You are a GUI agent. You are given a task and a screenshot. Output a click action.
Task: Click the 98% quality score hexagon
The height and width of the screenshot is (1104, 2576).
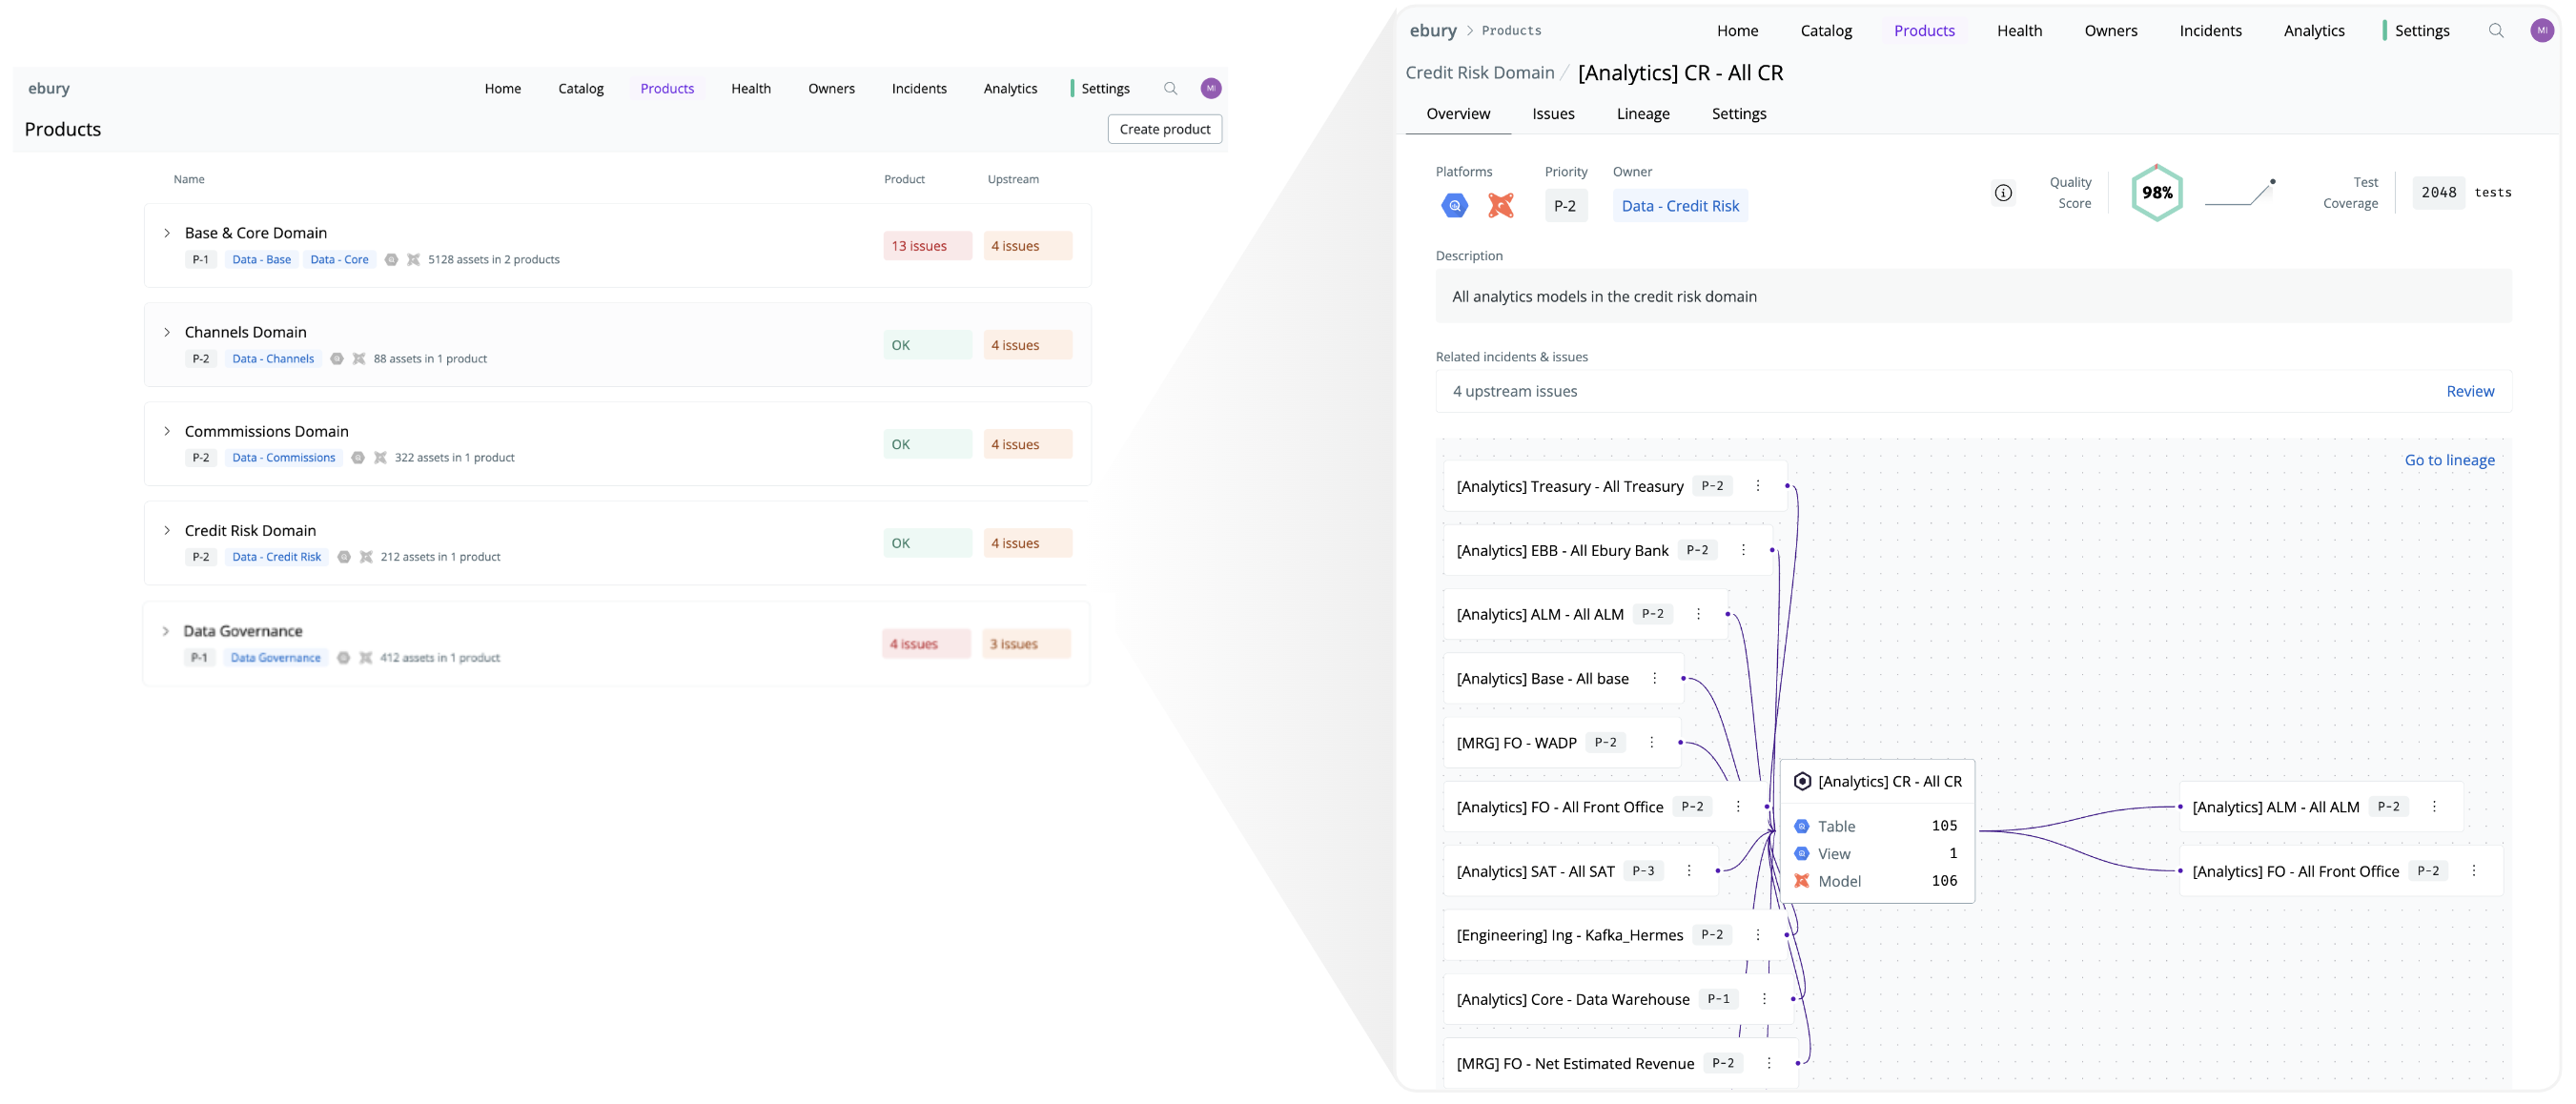click(2156, 193)
